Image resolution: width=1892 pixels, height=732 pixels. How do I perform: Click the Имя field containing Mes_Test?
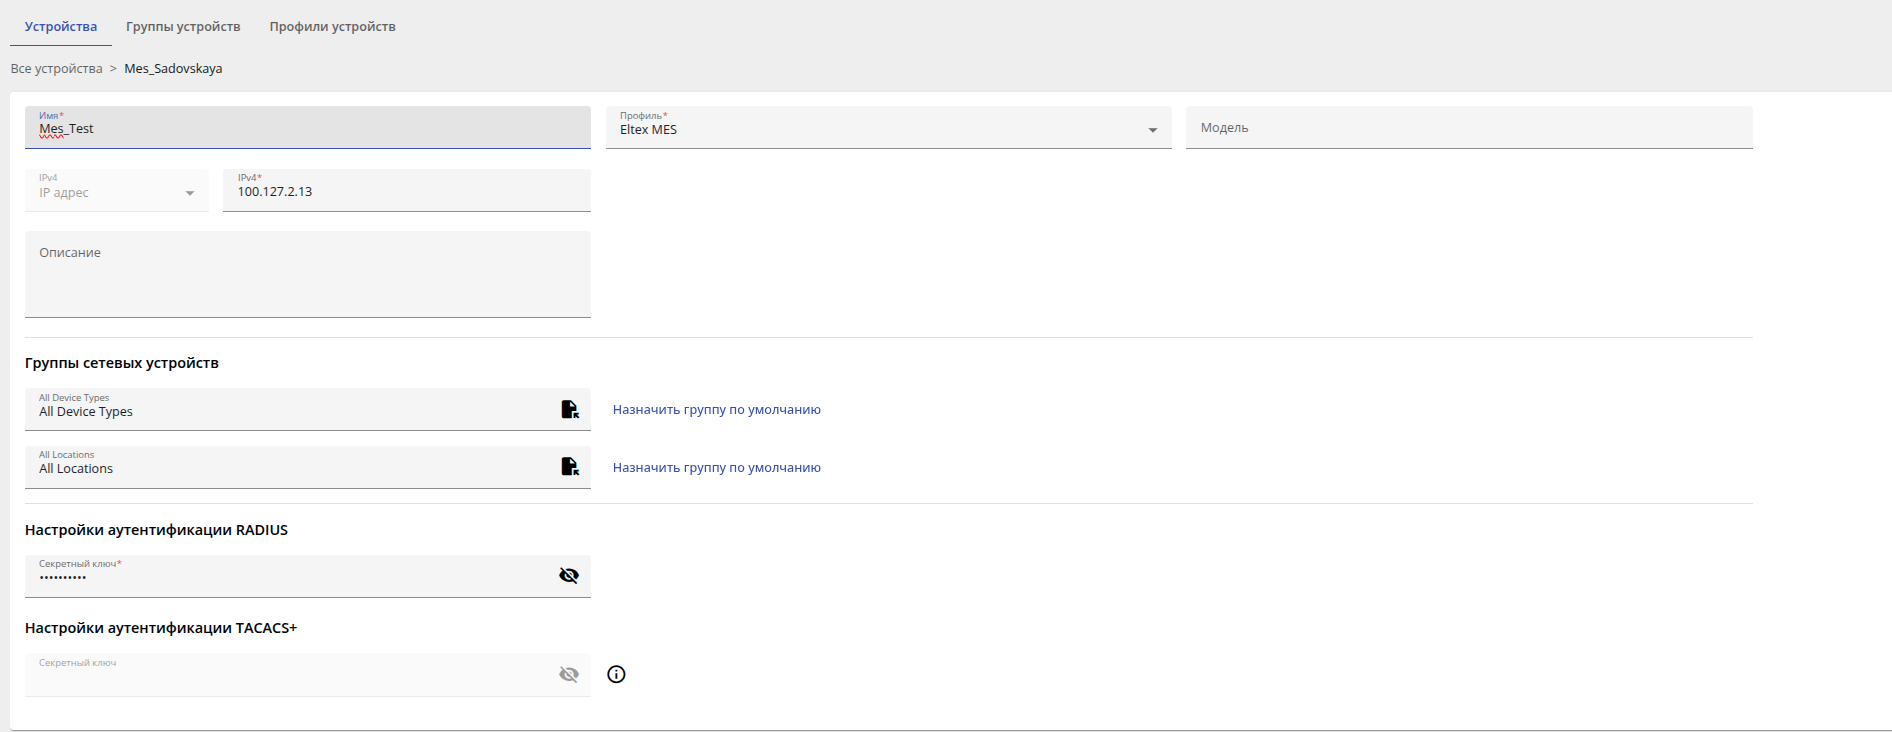click(x=300, y=129)
